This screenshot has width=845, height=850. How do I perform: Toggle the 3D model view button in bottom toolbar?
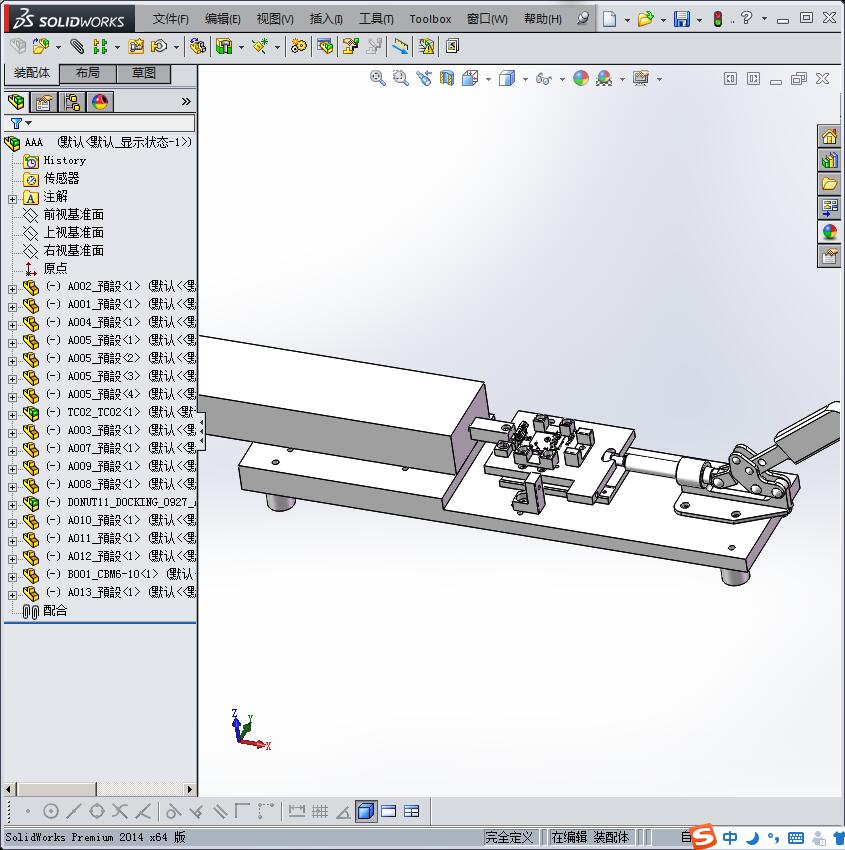366,811
